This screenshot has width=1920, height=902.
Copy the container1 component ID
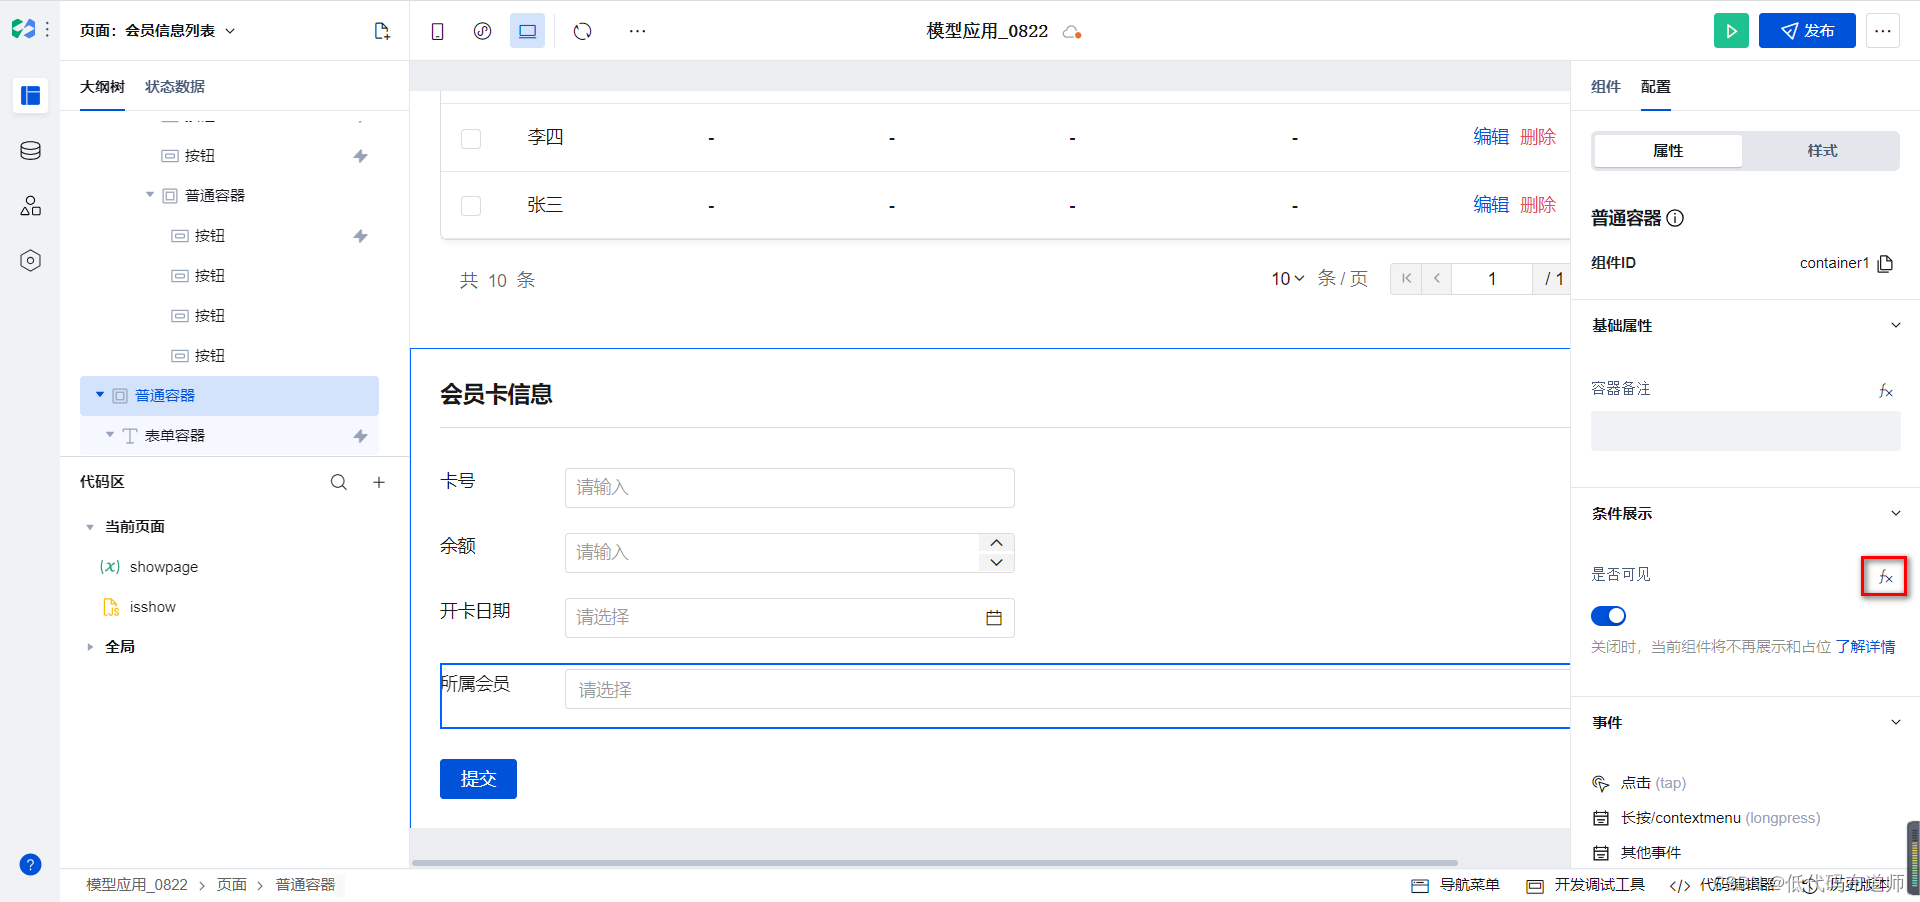tap(1885, 263)
